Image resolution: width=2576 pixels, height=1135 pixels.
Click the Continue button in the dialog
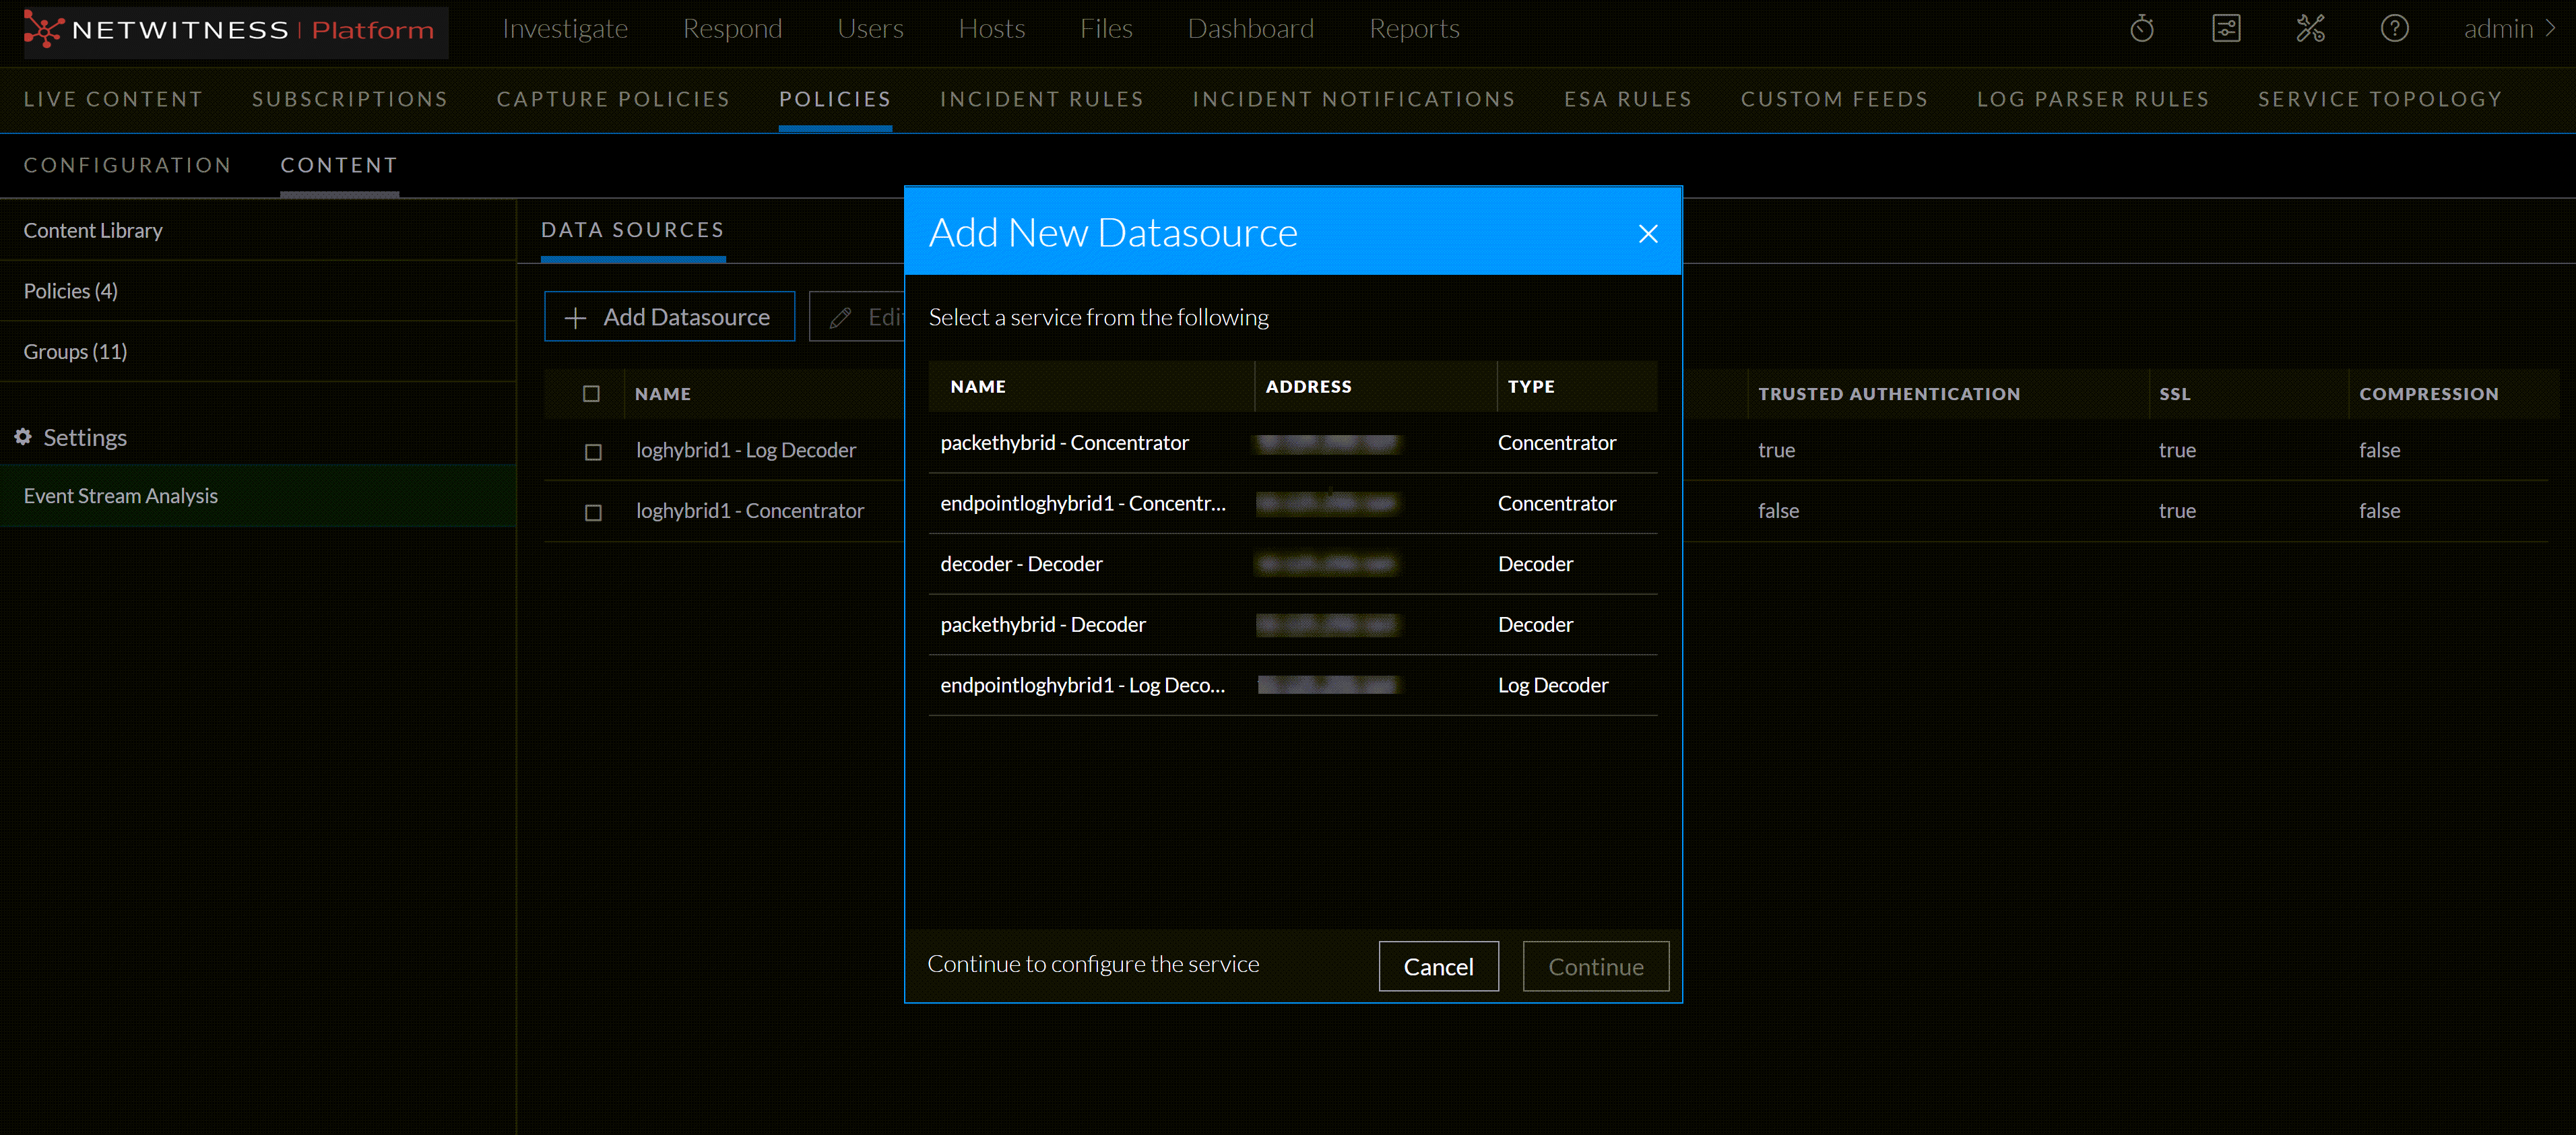1595,966
